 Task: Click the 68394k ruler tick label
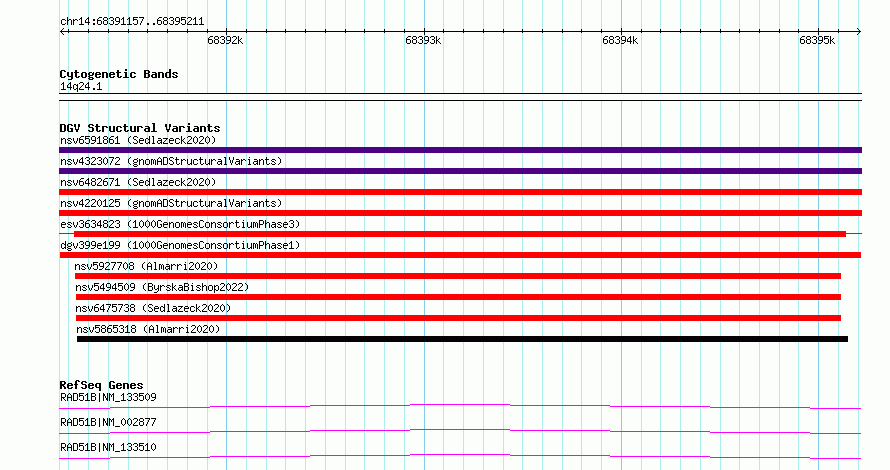[620, 40]
